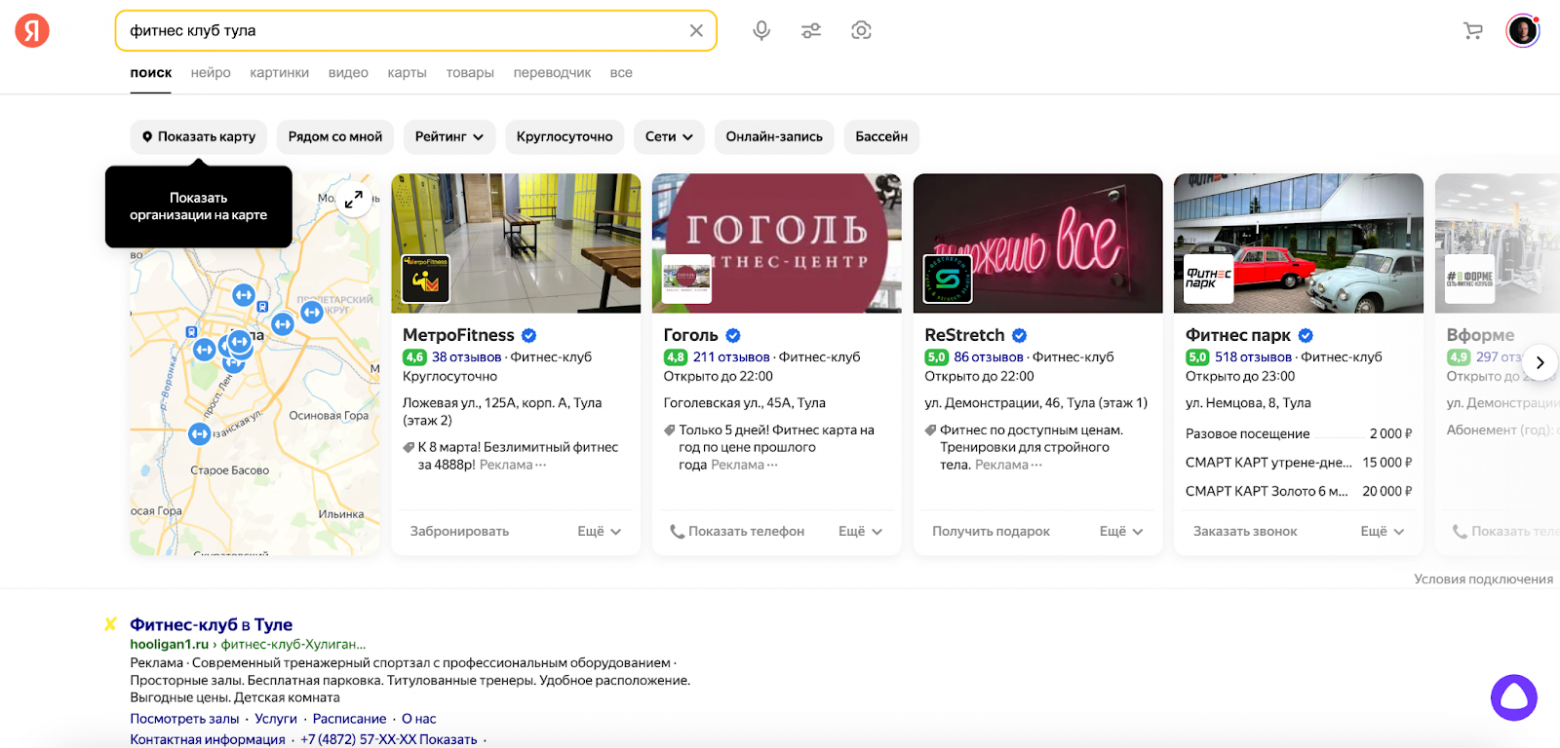This screenshot has height=748, width=1560.
Task: Open the user profile avatar
Action: (1522, 31)
